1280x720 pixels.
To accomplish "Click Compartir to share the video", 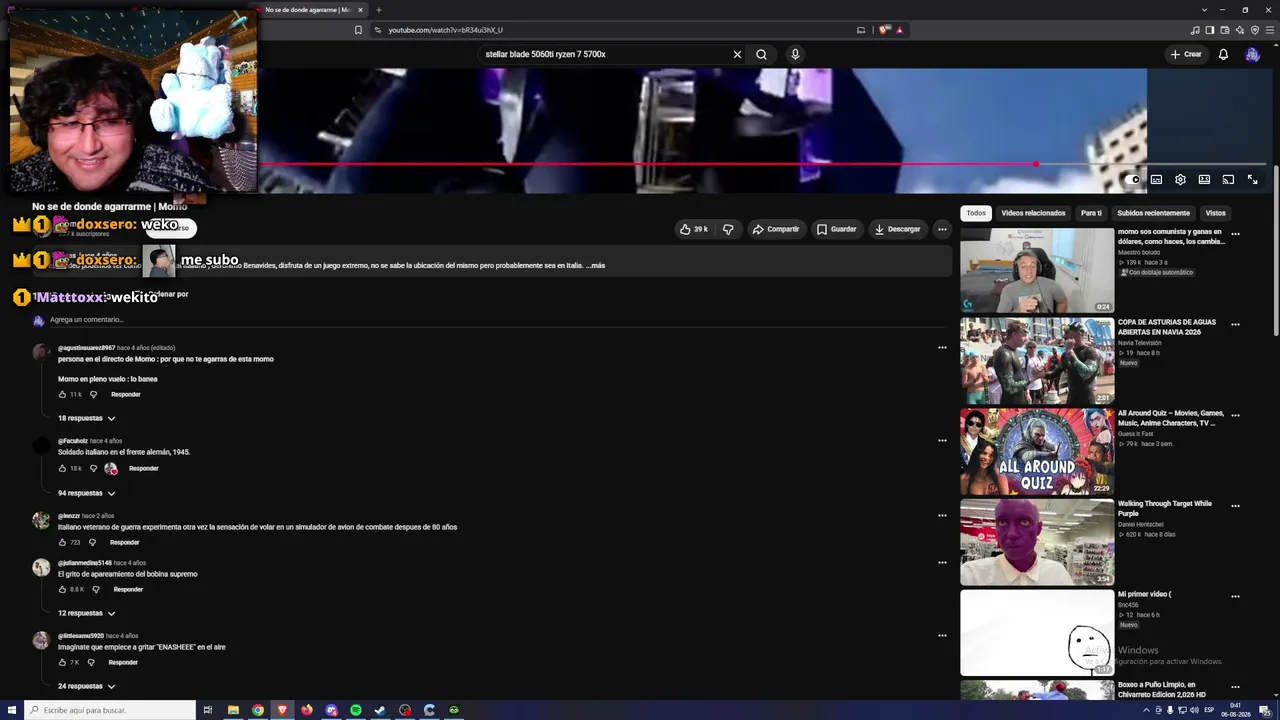I will click(x=776, y=229).
